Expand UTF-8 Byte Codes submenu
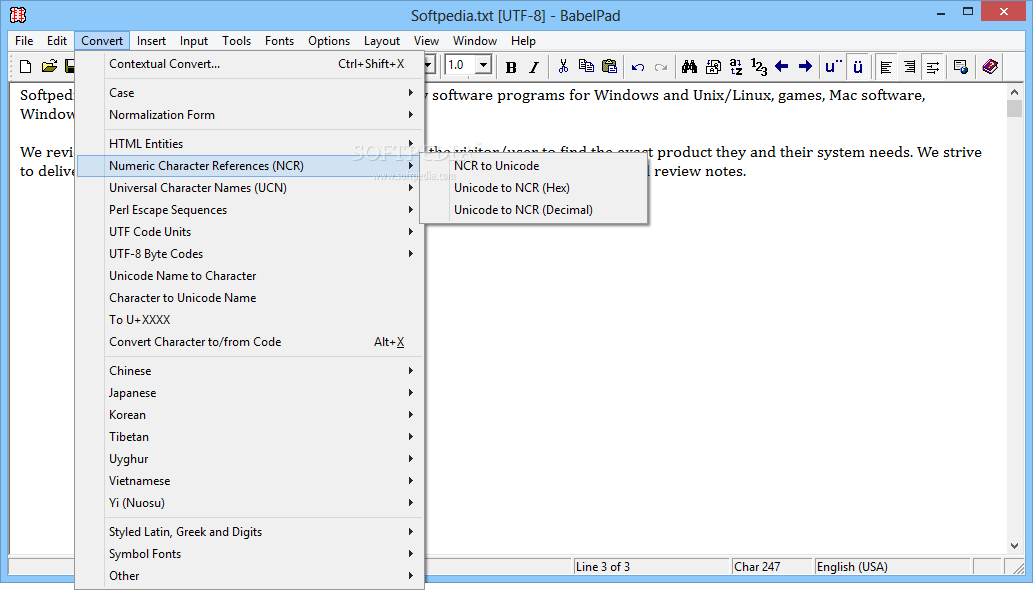This screenshot has height=590, width=1033. (x=250, y=254)
